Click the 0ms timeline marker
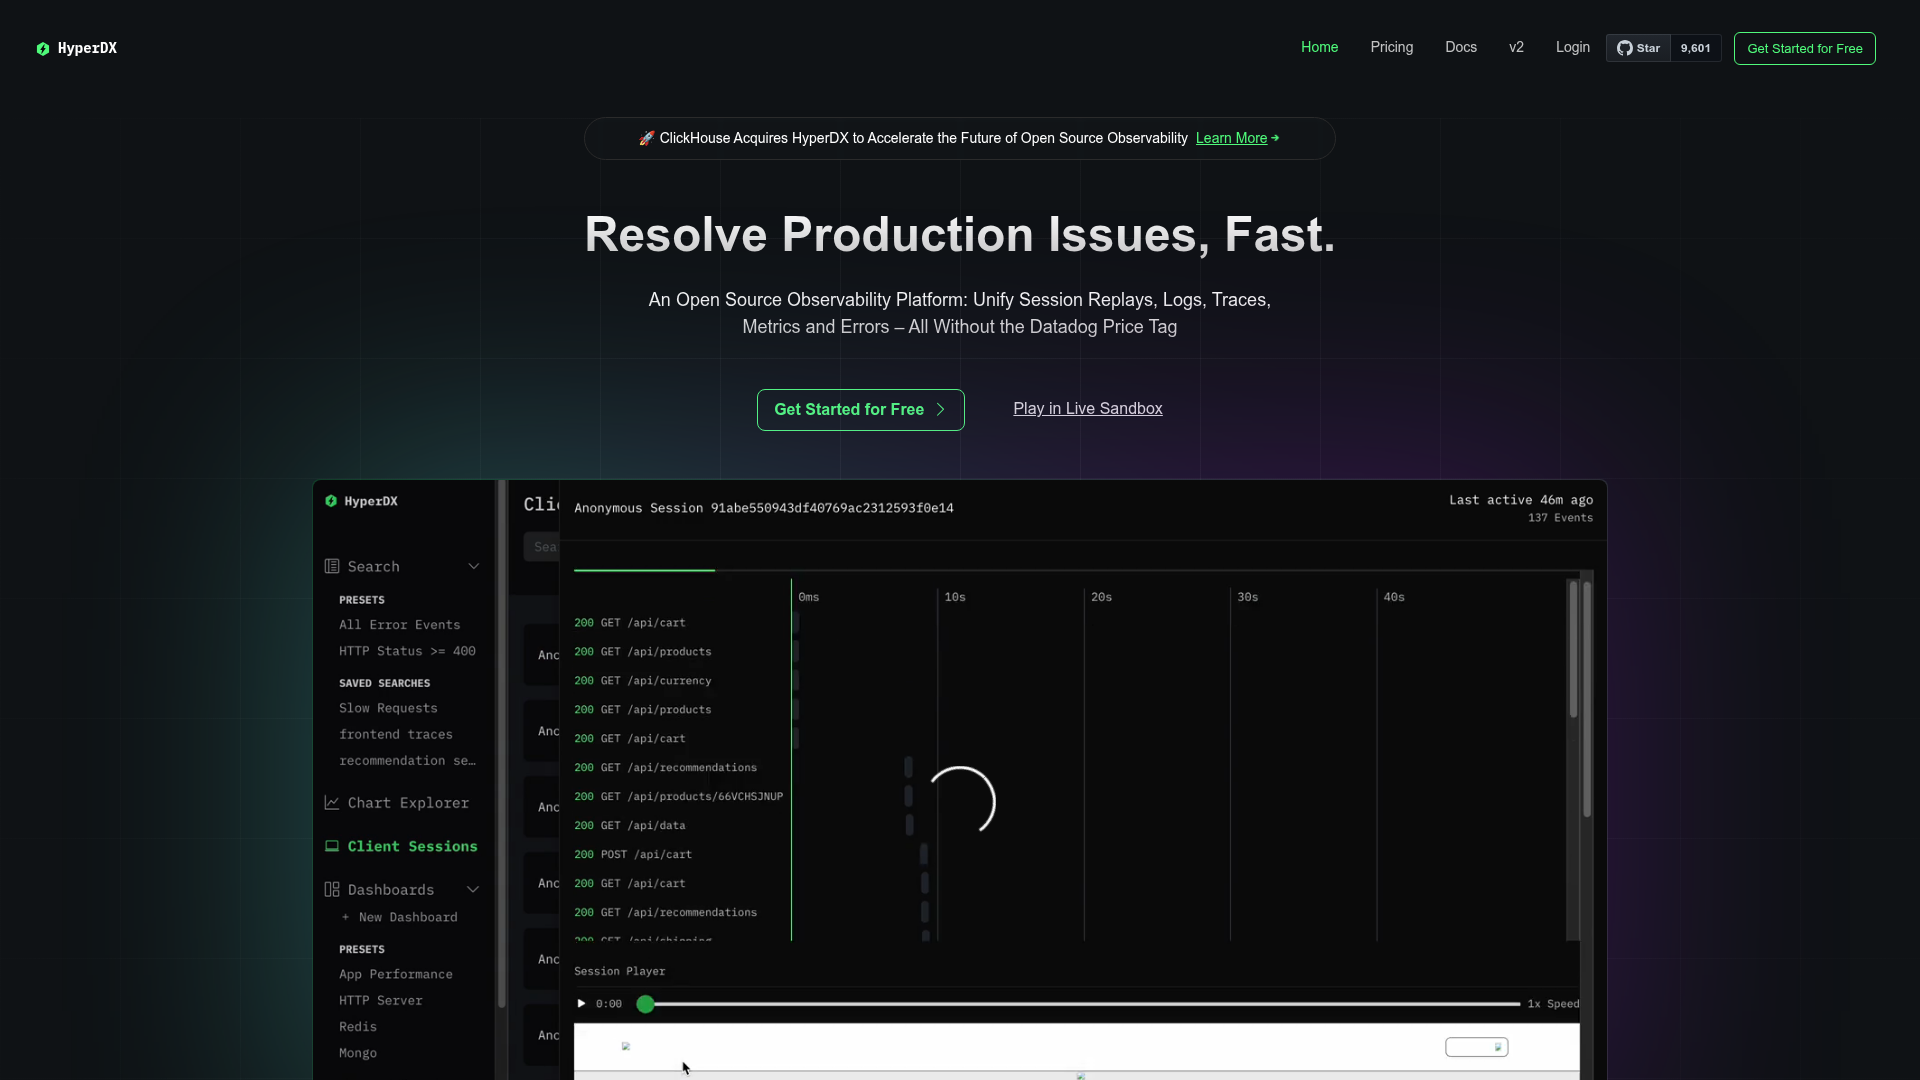 click(x=808, y=597)
